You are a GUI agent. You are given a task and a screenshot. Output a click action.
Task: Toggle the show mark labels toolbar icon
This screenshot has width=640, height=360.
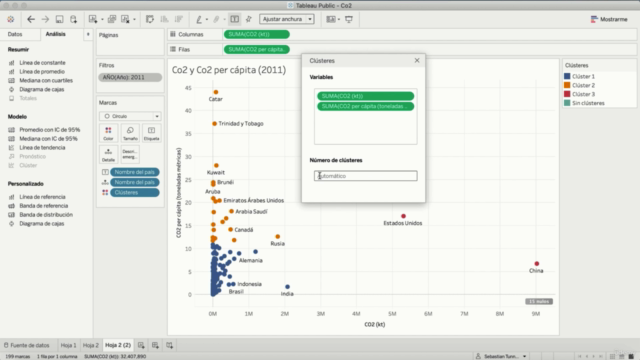(x=235, y=19)
